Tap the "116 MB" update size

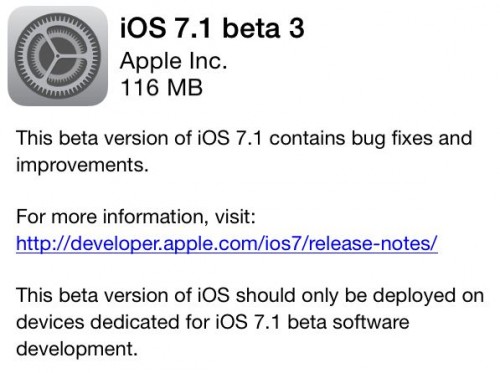pos(161,88)
